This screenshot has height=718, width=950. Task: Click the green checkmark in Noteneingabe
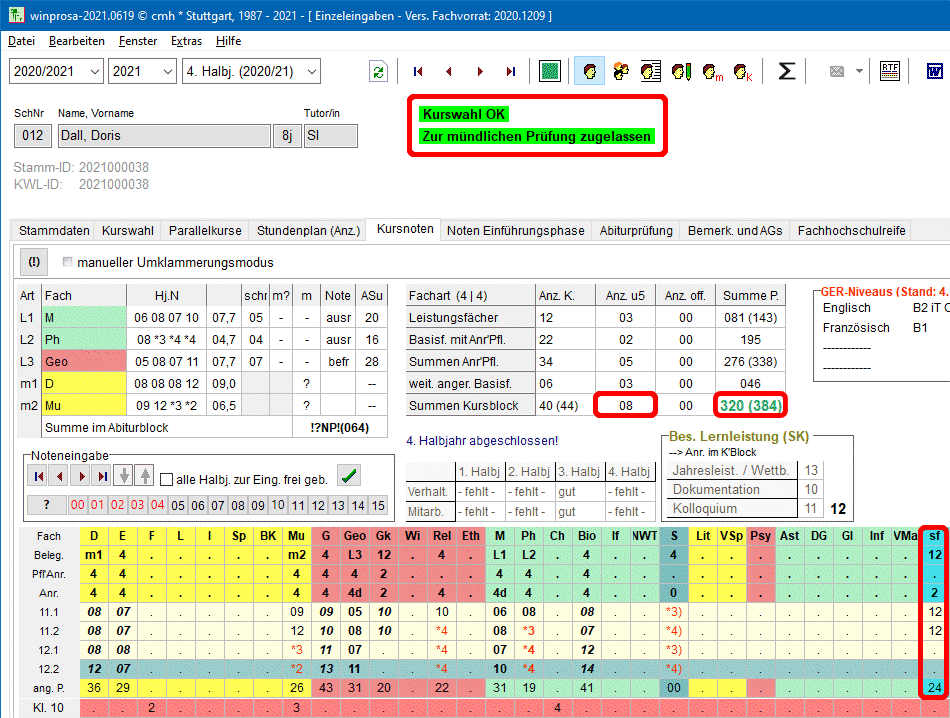(x=349, y=476)
